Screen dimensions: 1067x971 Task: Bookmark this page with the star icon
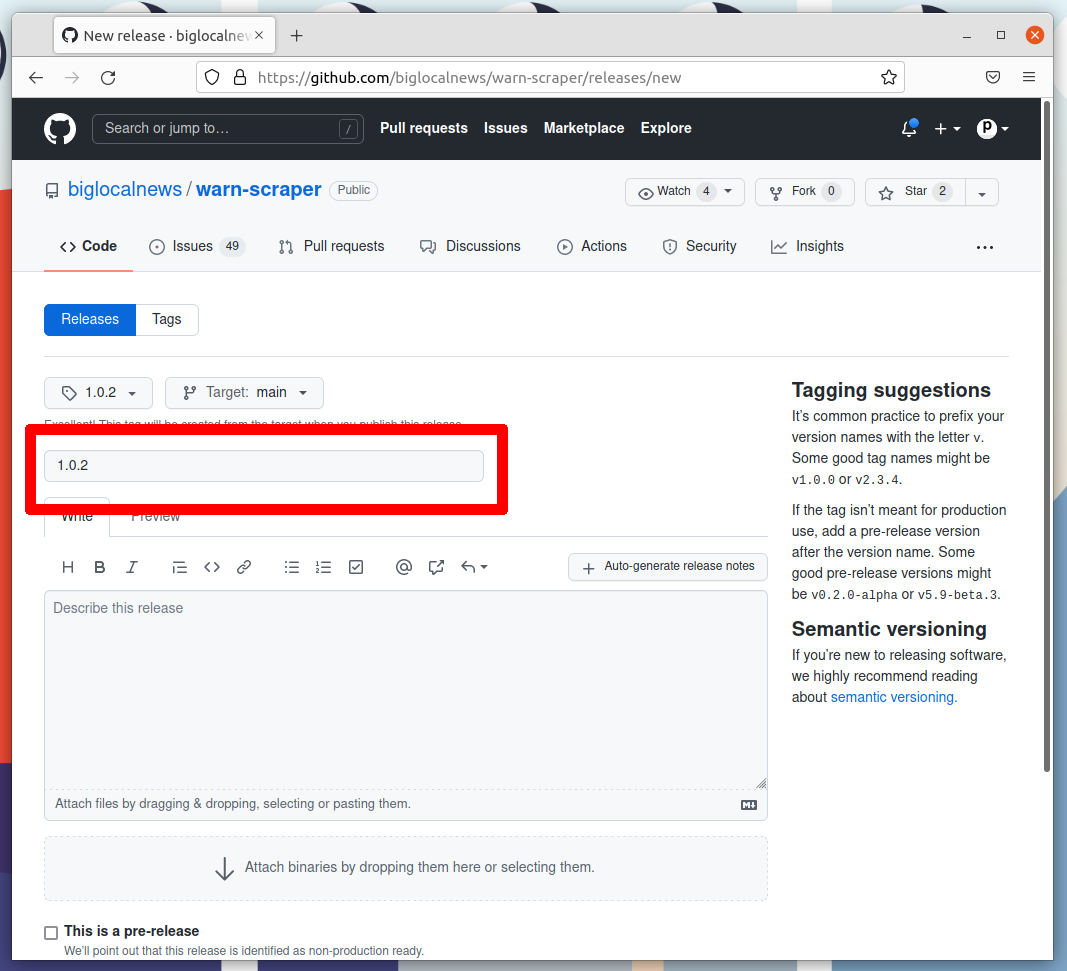pos(889,78)
